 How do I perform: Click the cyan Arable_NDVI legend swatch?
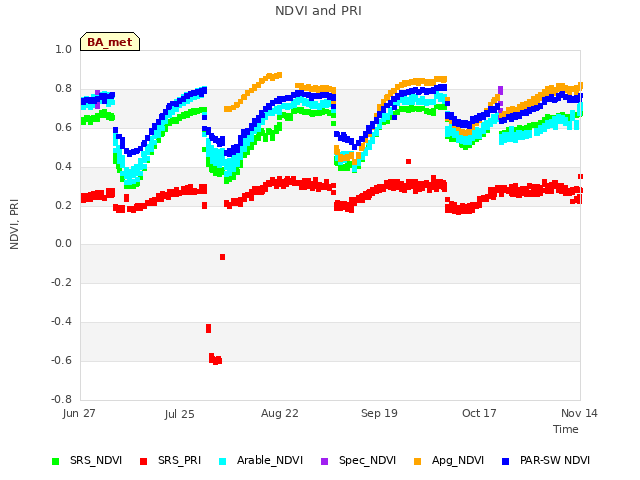[222, 461]
